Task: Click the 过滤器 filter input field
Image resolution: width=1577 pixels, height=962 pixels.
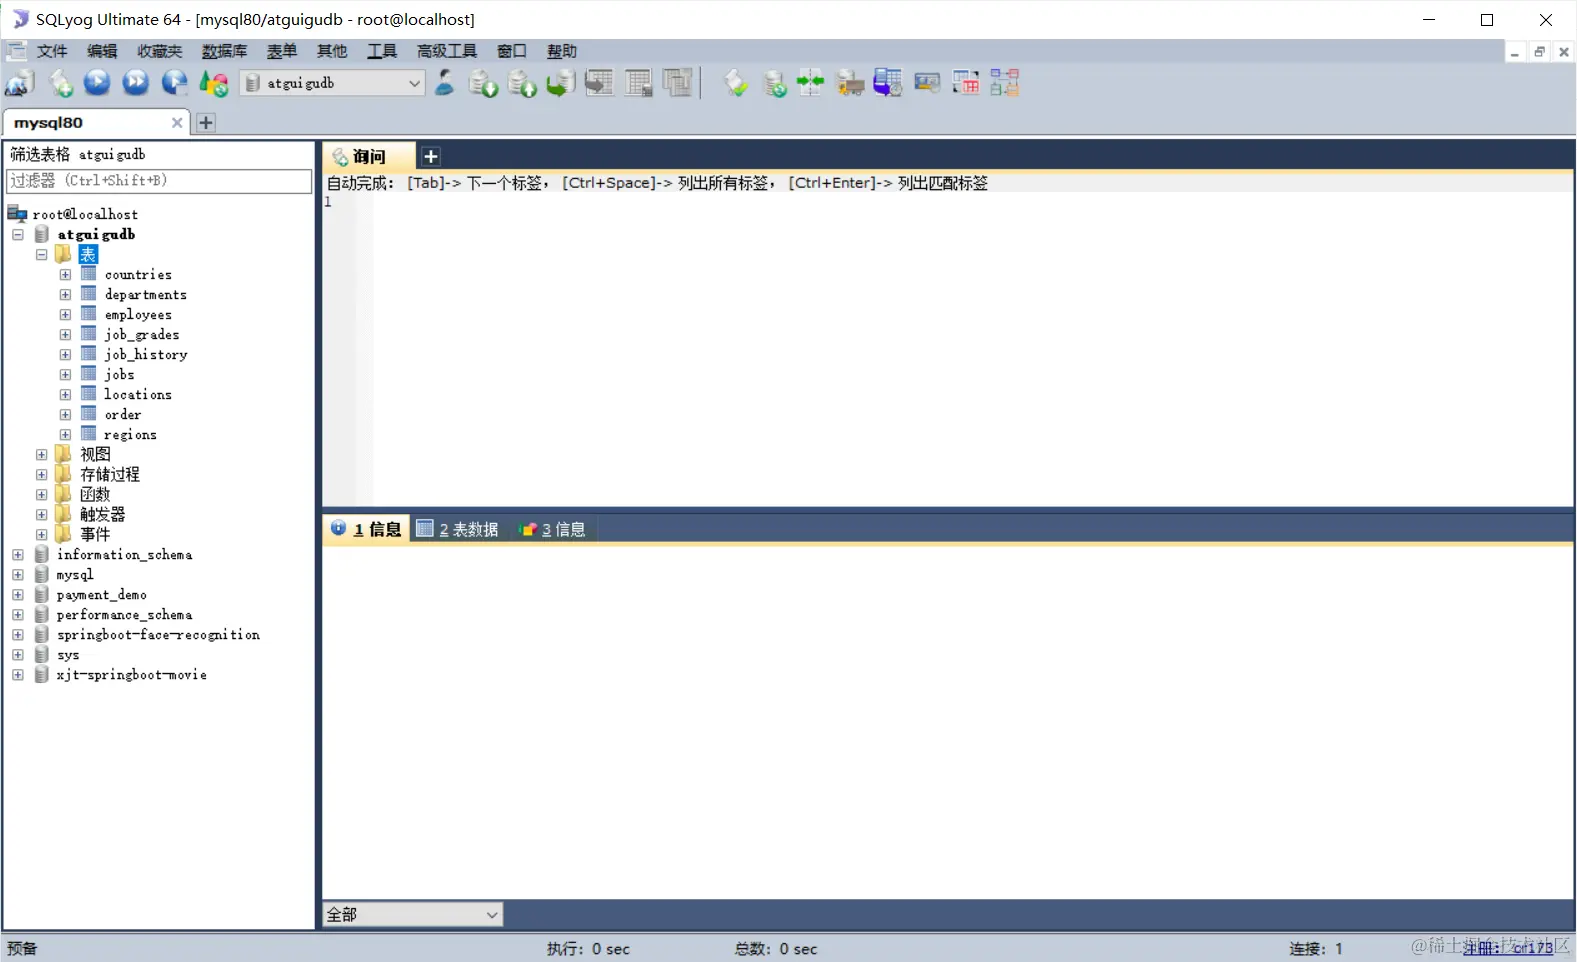Action: (x=159, y=181)
